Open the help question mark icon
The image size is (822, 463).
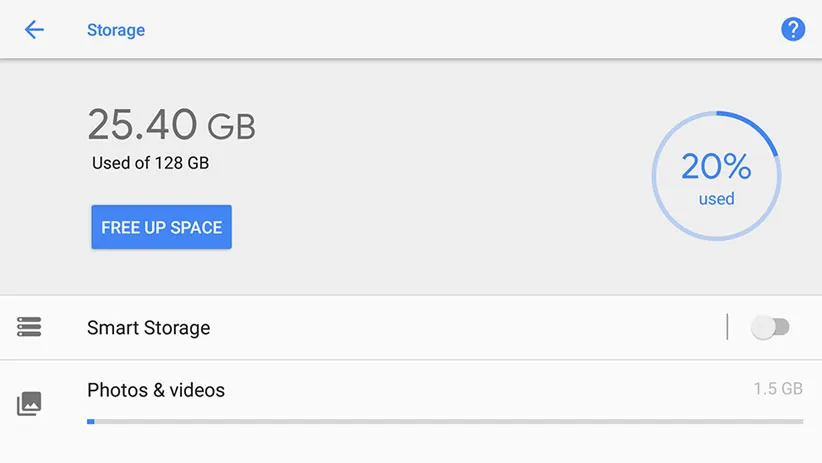[x=792, y=30]
